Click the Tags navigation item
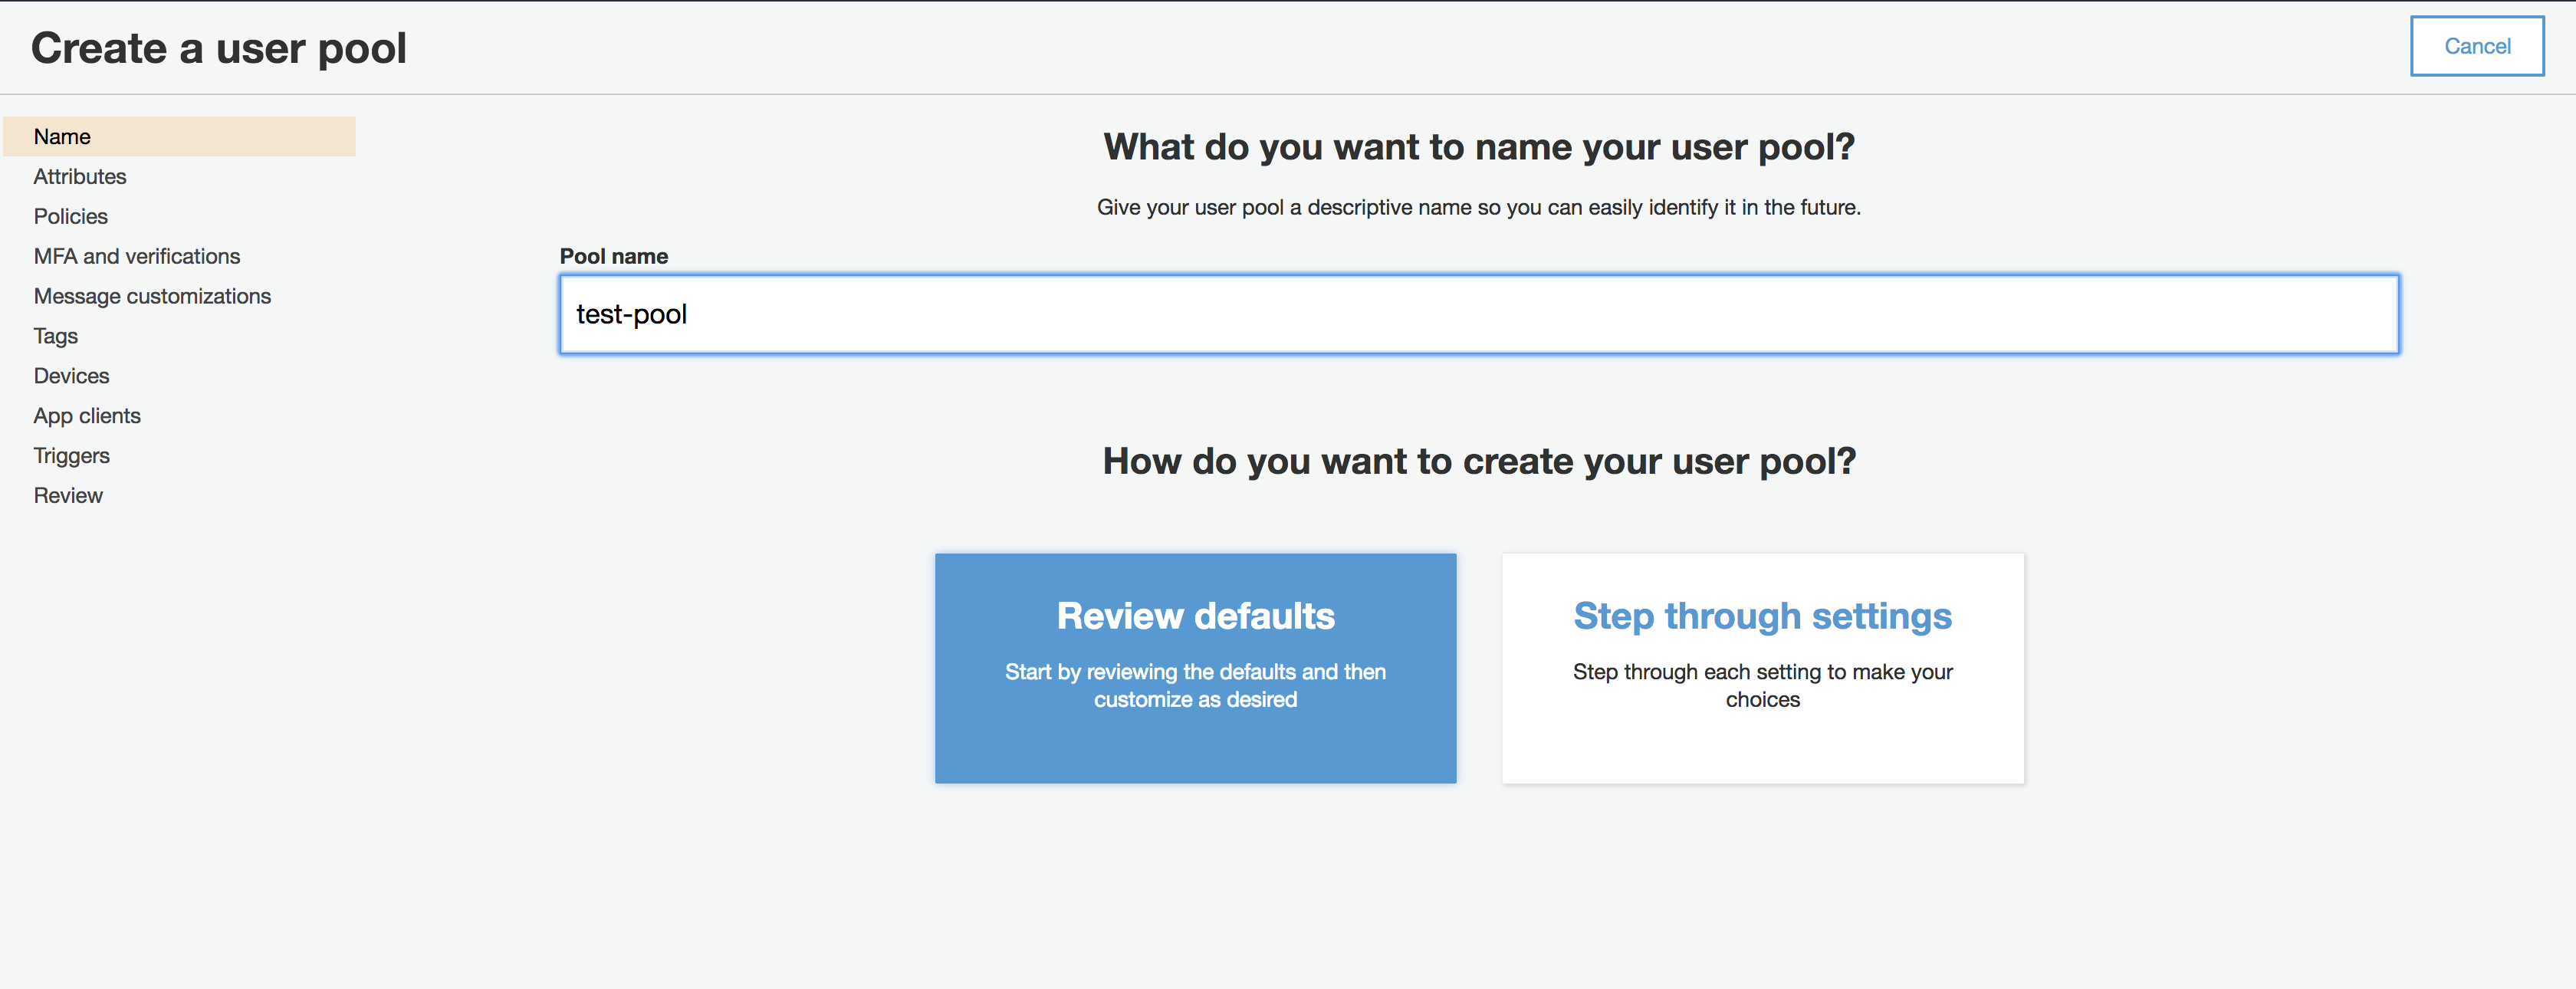The image size is (2576, 989). pyautogui.click(x=56, y=335)
